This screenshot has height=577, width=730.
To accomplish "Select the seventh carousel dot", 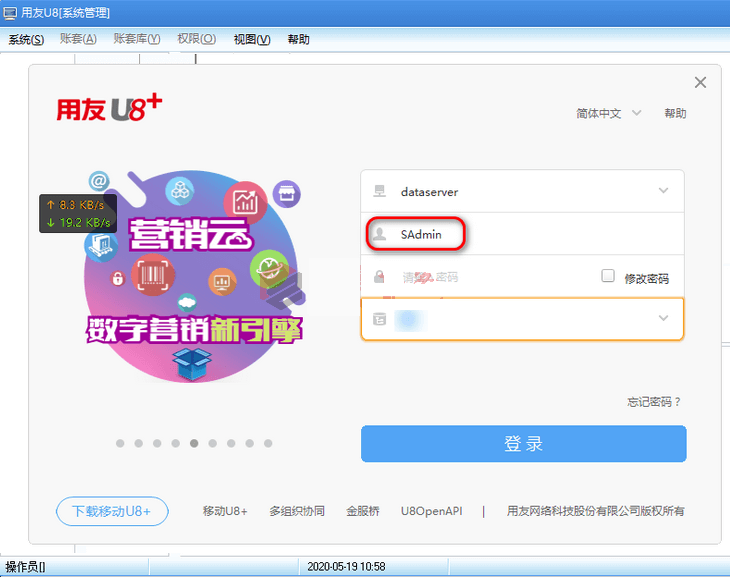I will coord(231,443).
